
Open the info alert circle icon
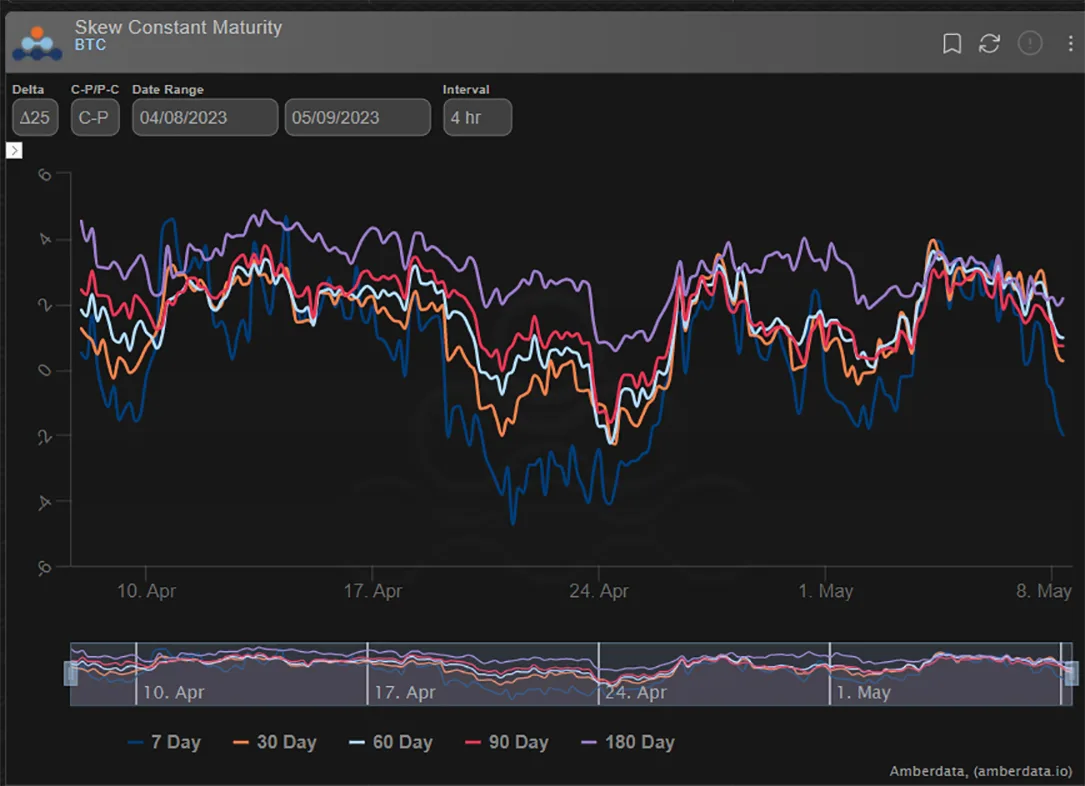tap(1030, 44)
